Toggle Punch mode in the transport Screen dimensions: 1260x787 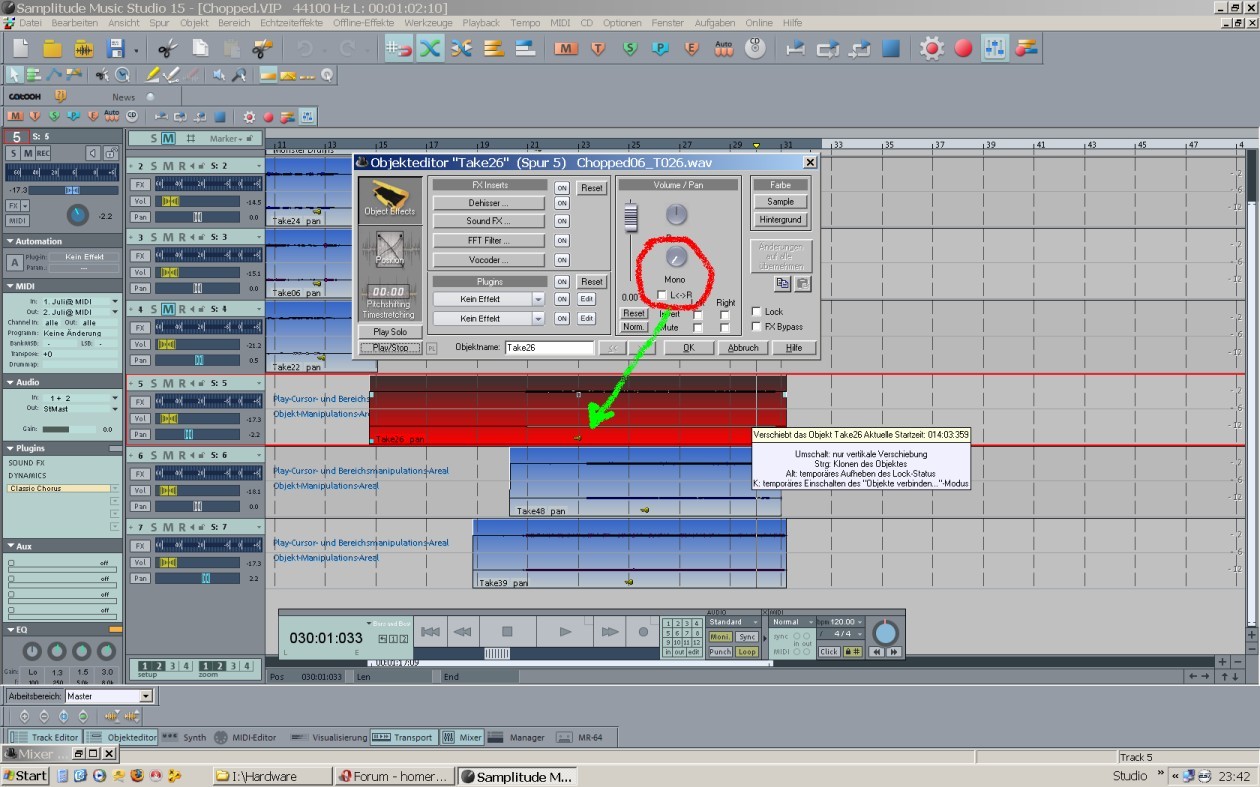720,652
